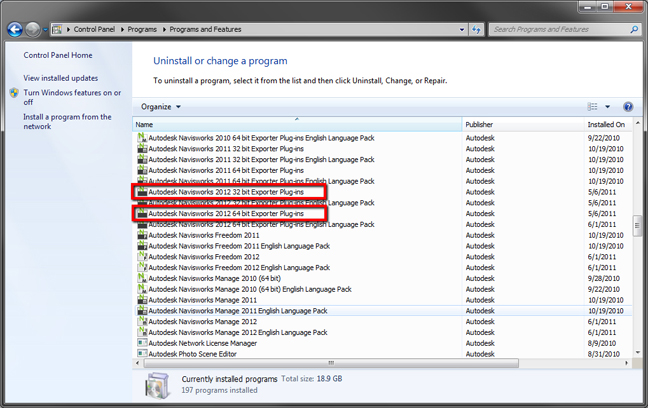Open the address bar history dropdown
This screenshot has height=408, width=648.
tap(462, 29)
